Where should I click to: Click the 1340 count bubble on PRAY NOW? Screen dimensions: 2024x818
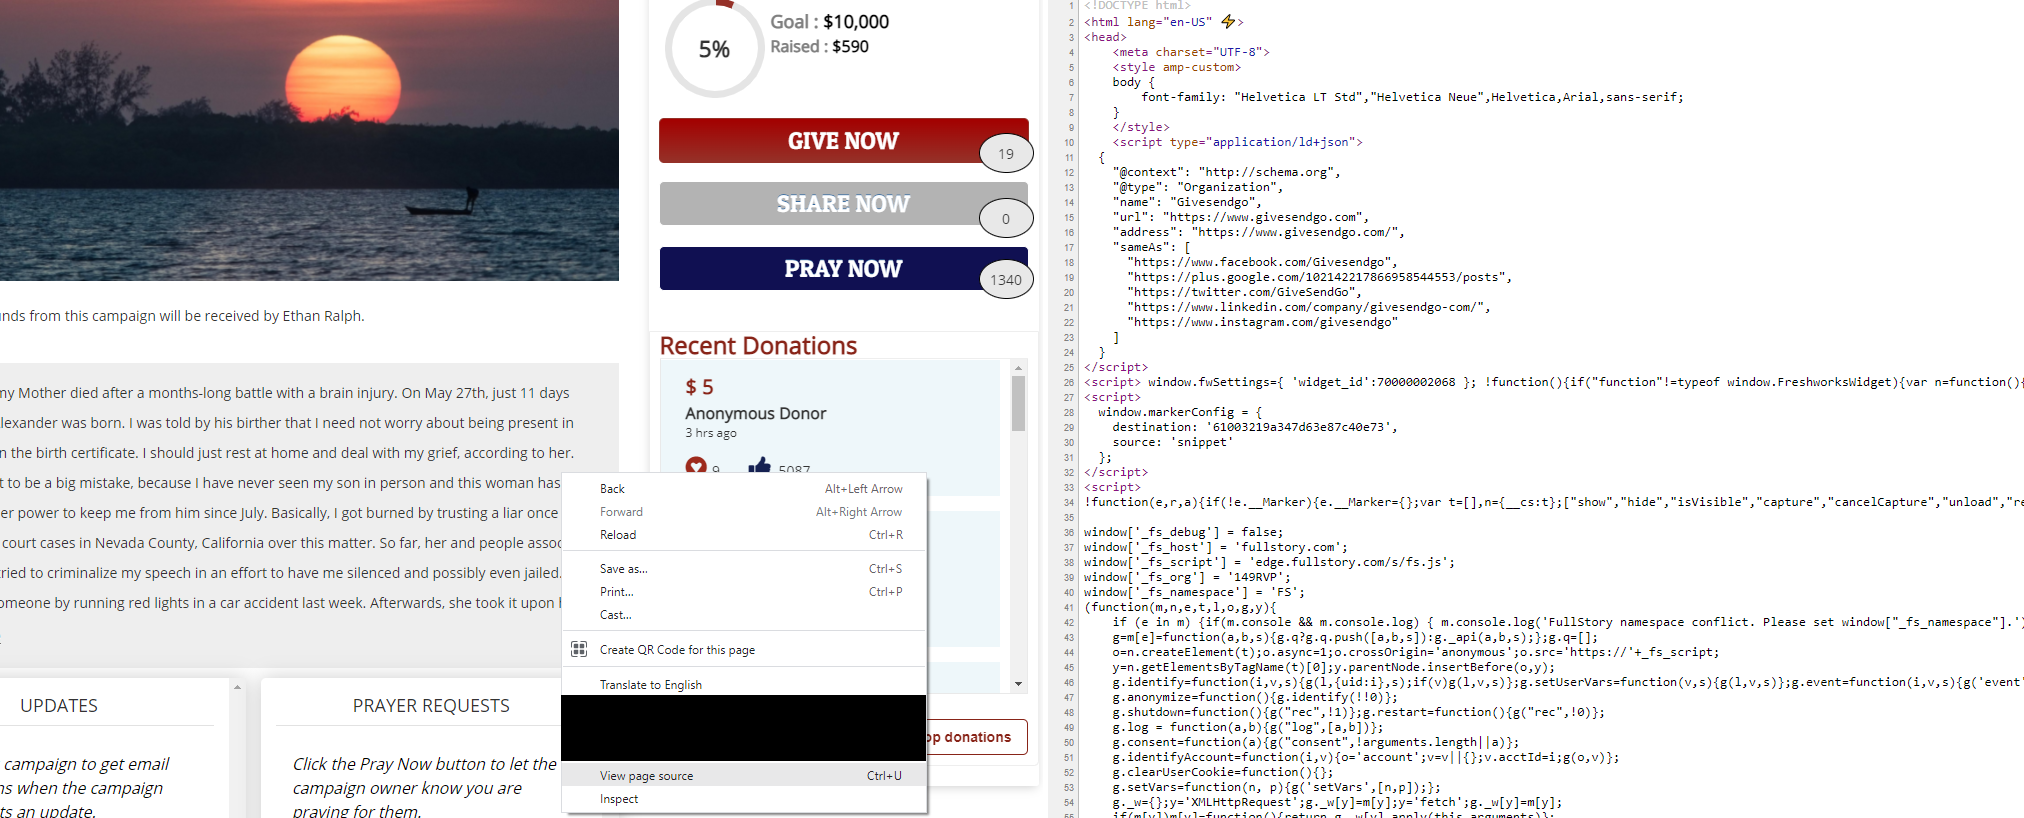(x=1006, y=280)
